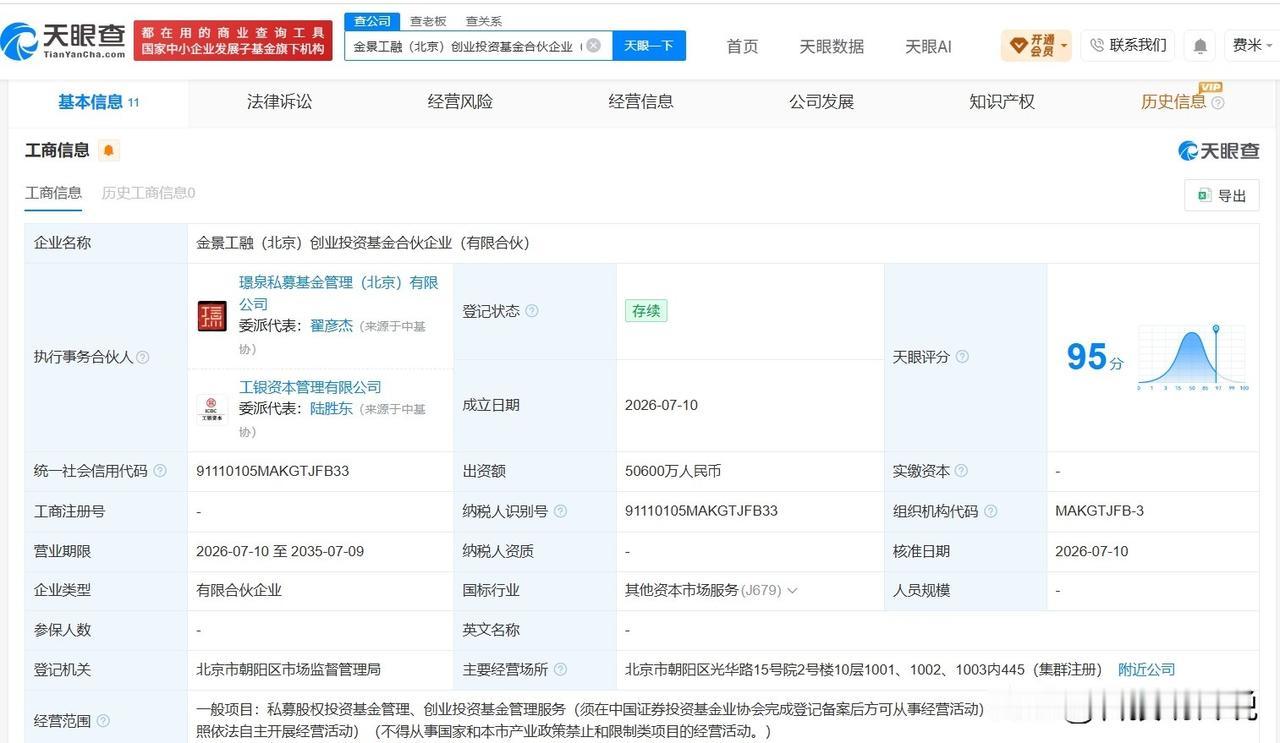Click the help icon next to 经营范围
Screen dimensions: 1280x743
[x=103, y=721]
